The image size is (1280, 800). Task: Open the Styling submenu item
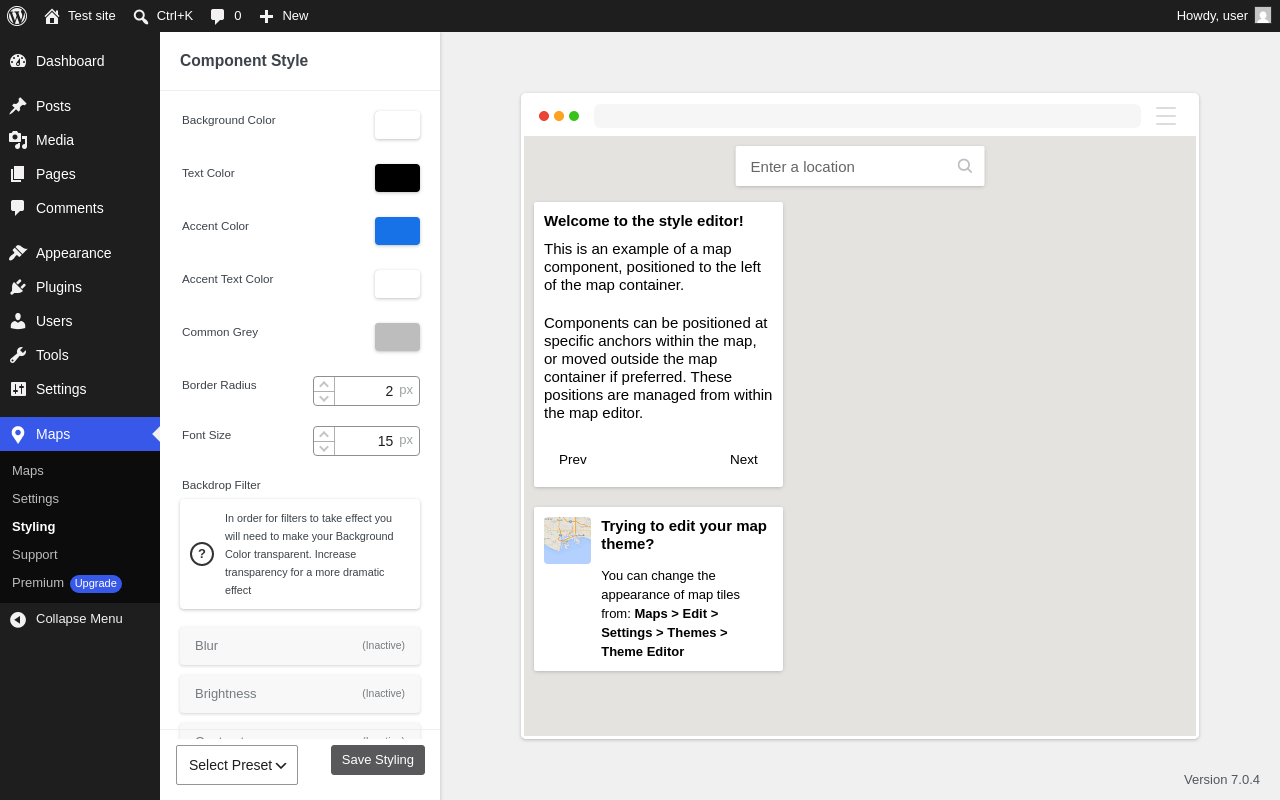(34, 527)
